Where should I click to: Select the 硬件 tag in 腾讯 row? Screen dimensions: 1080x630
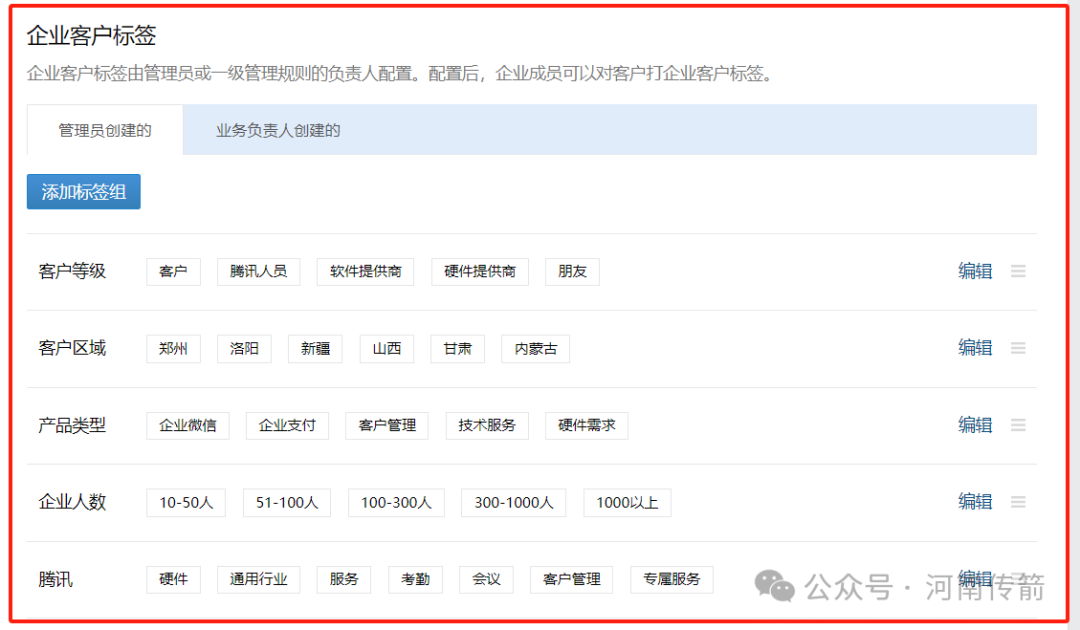(173, 580)
